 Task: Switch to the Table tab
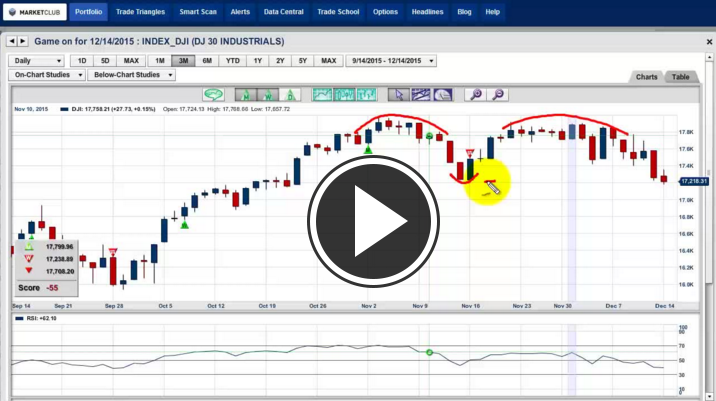coord(680,77)
